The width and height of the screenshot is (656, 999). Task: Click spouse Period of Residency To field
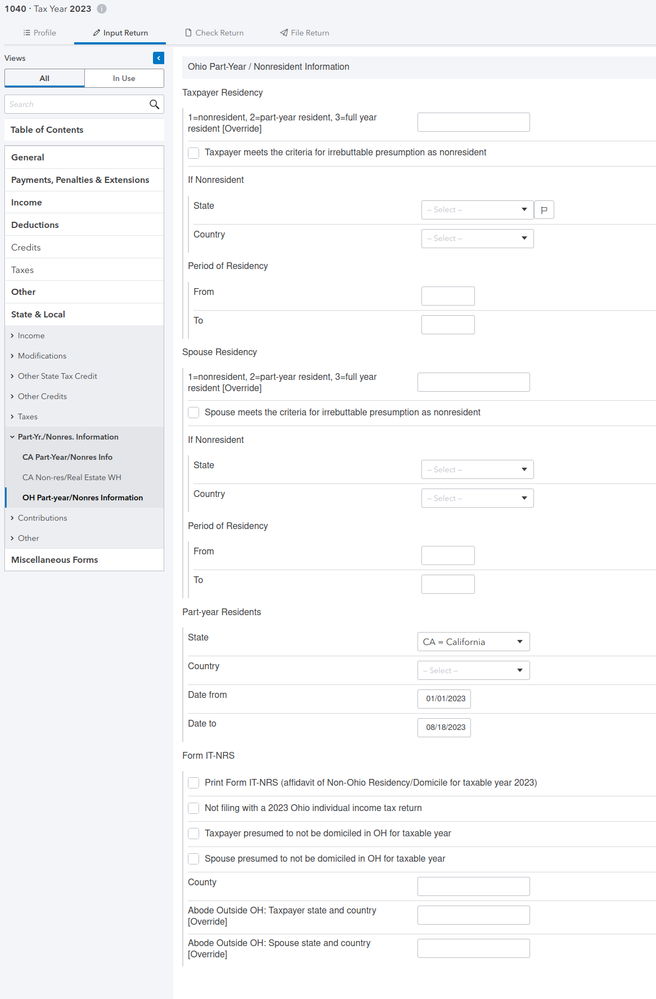(448, 584)
